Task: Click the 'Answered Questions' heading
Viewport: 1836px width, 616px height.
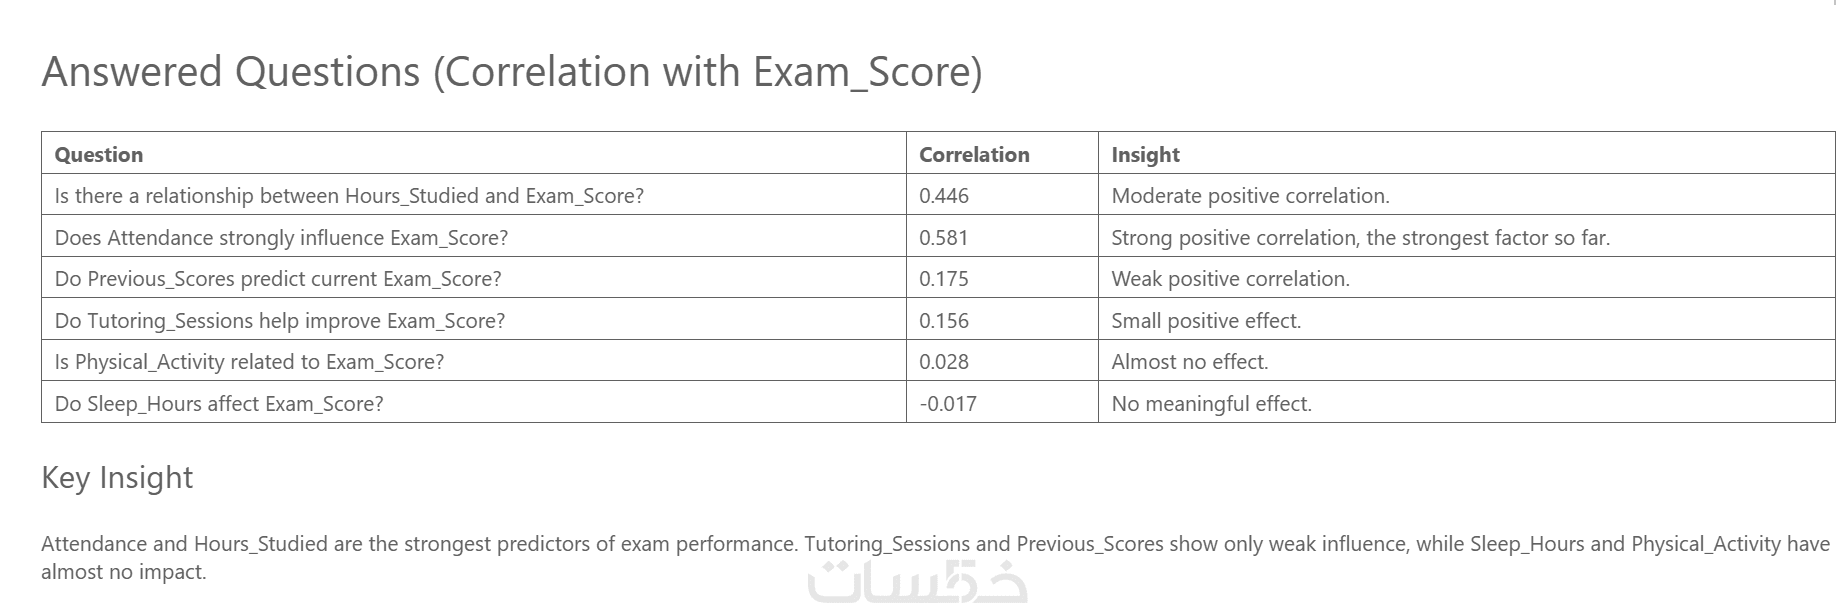Action: pos(511,73)
